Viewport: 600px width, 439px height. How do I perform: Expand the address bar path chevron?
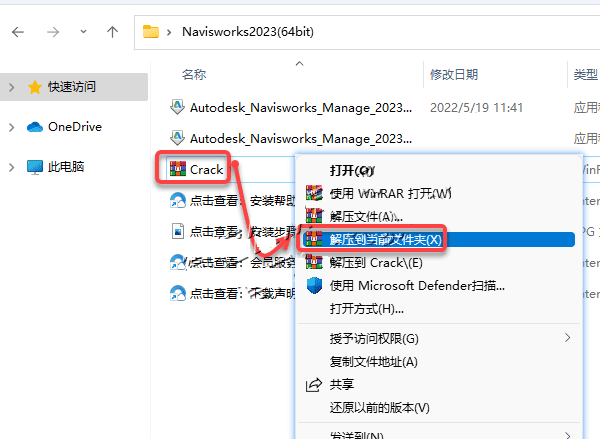(169, 32)
